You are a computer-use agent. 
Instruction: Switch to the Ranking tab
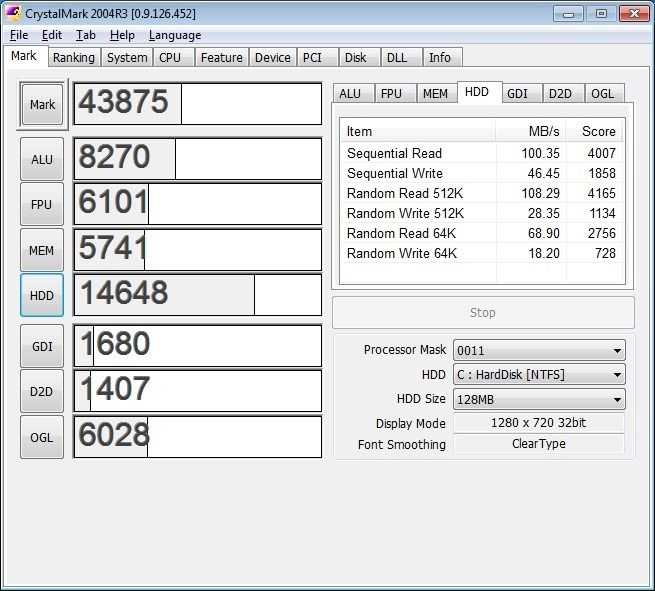pos(74,57)
